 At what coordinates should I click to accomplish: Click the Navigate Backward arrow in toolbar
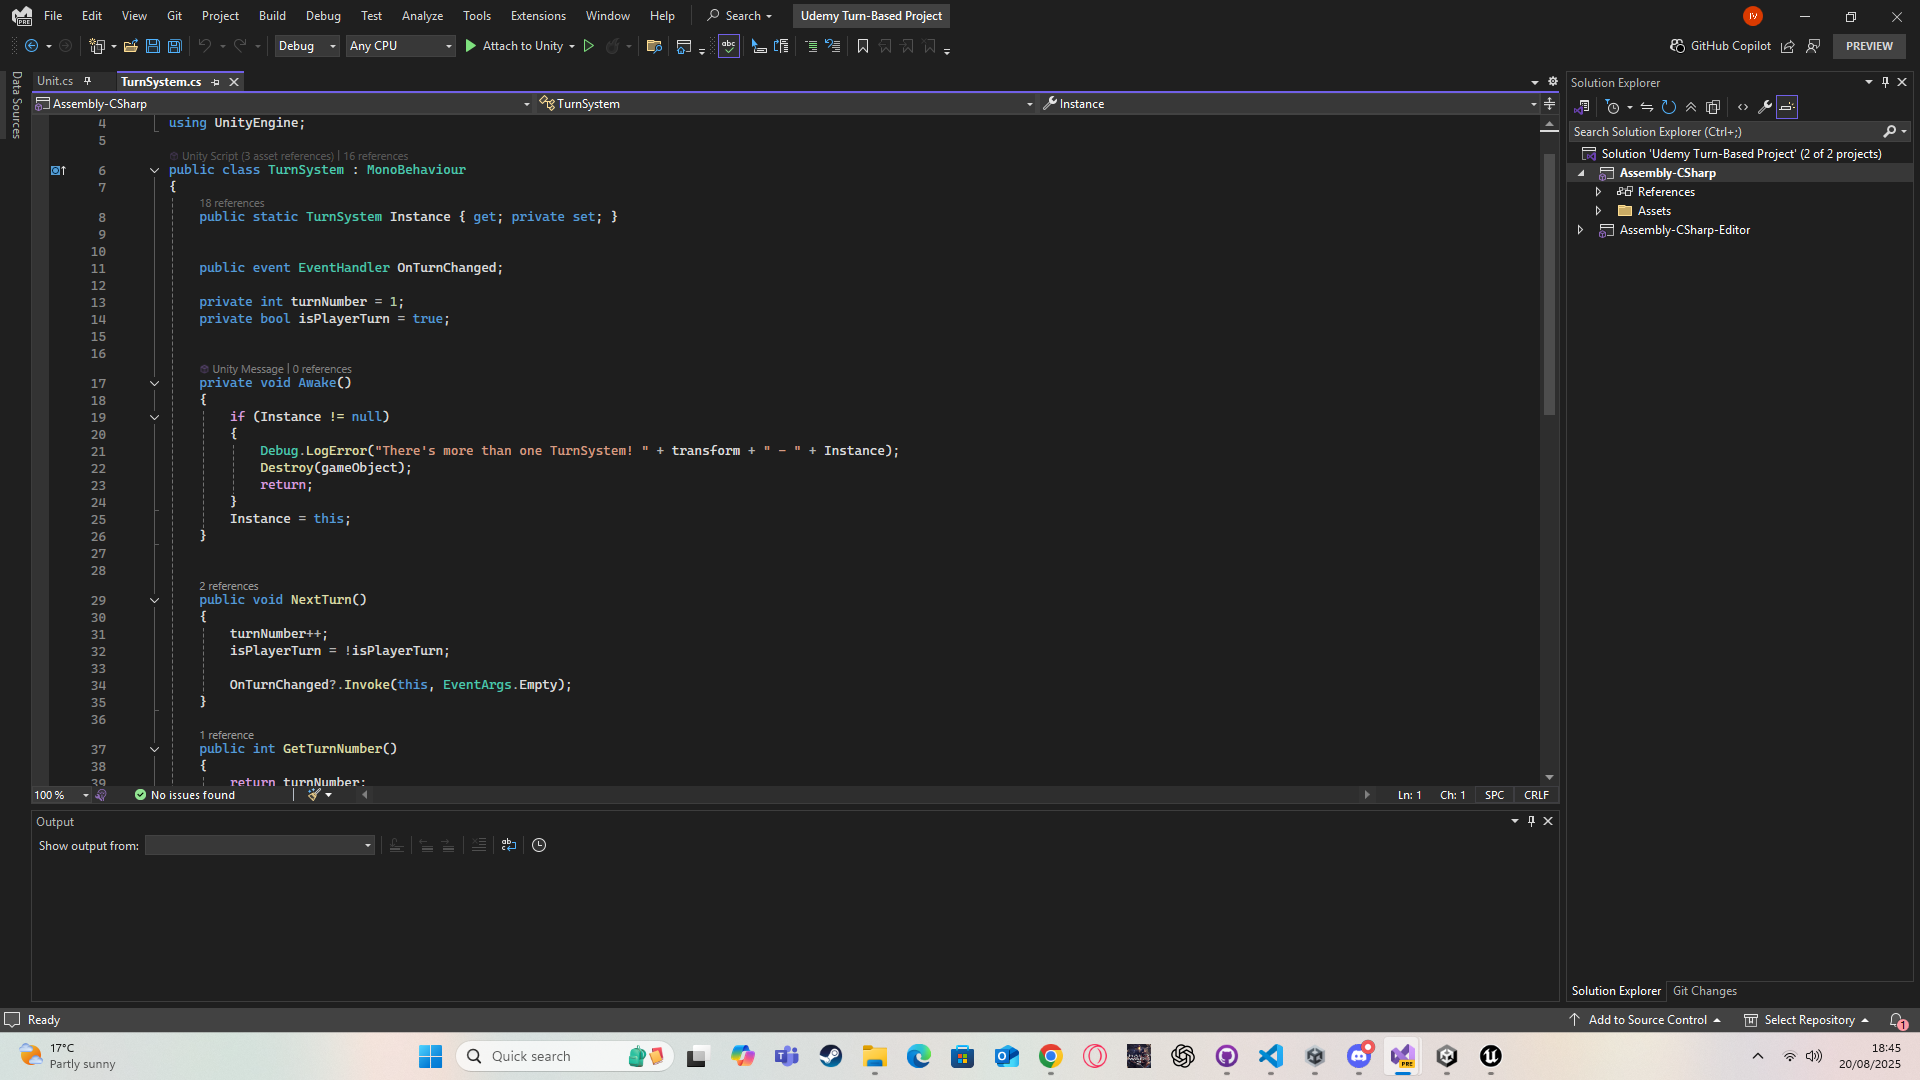pyautogui.click(x=32, y=46)
